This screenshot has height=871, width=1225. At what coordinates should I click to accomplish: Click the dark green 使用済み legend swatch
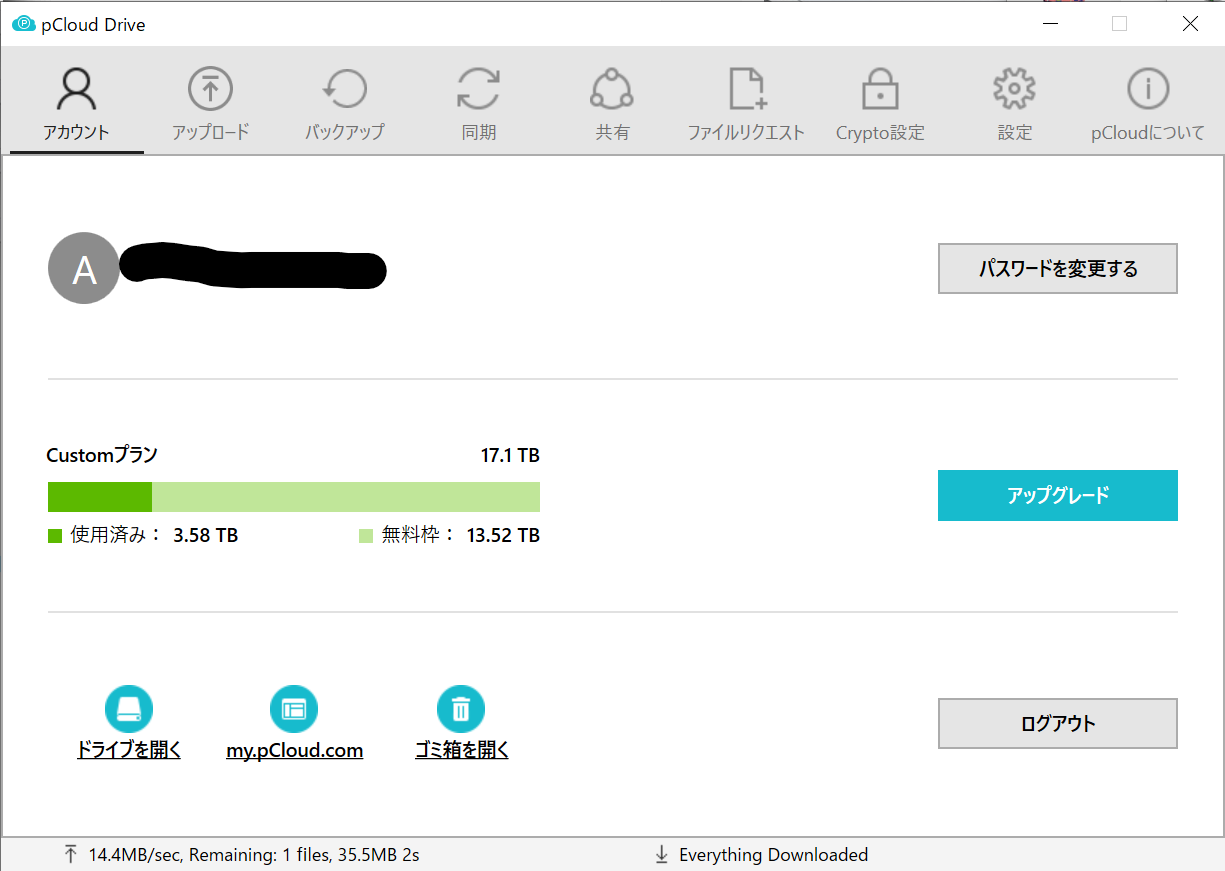[55, 536]
